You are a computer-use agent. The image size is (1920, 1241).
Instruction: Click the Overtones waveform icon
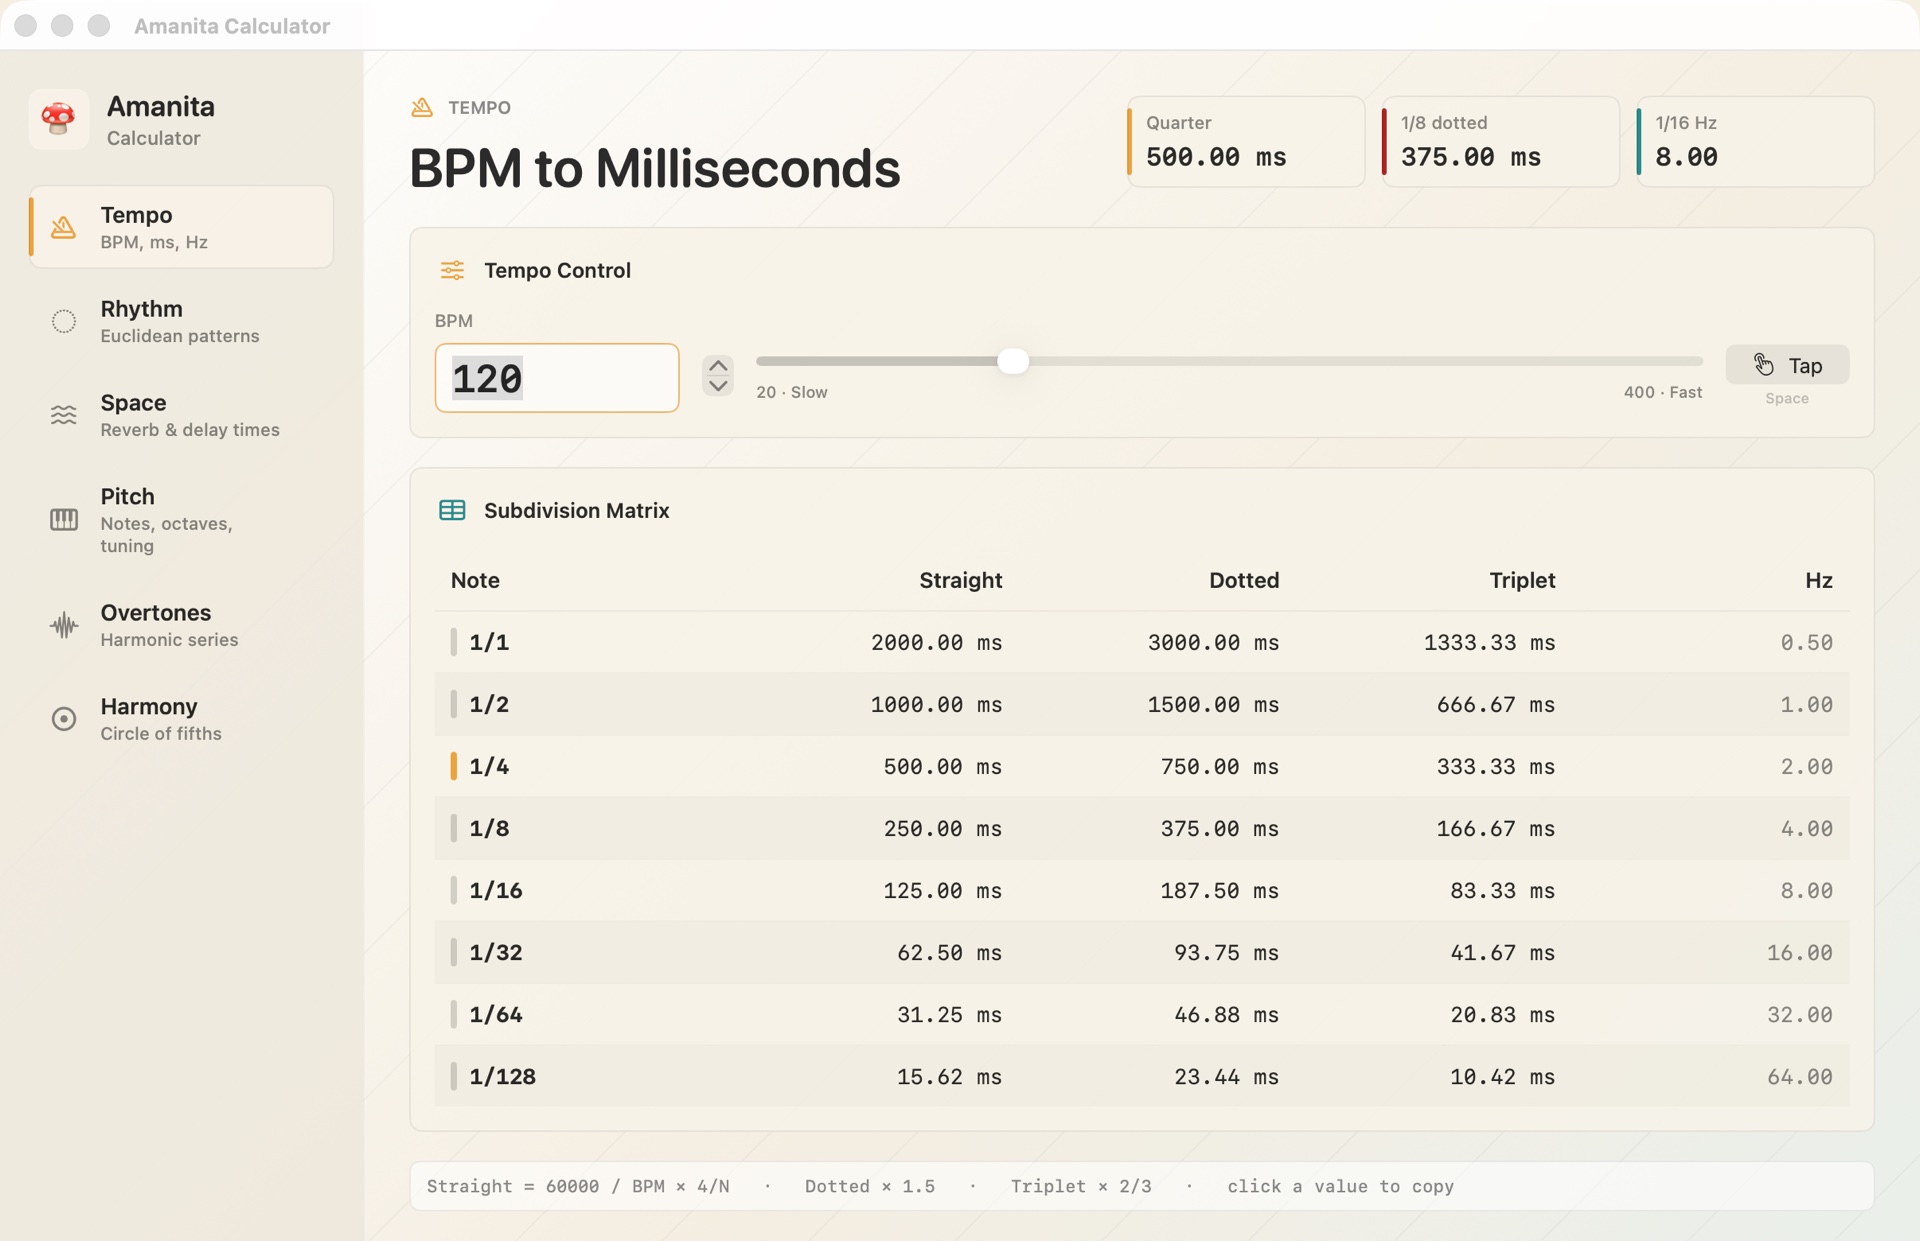coord(63,625)
